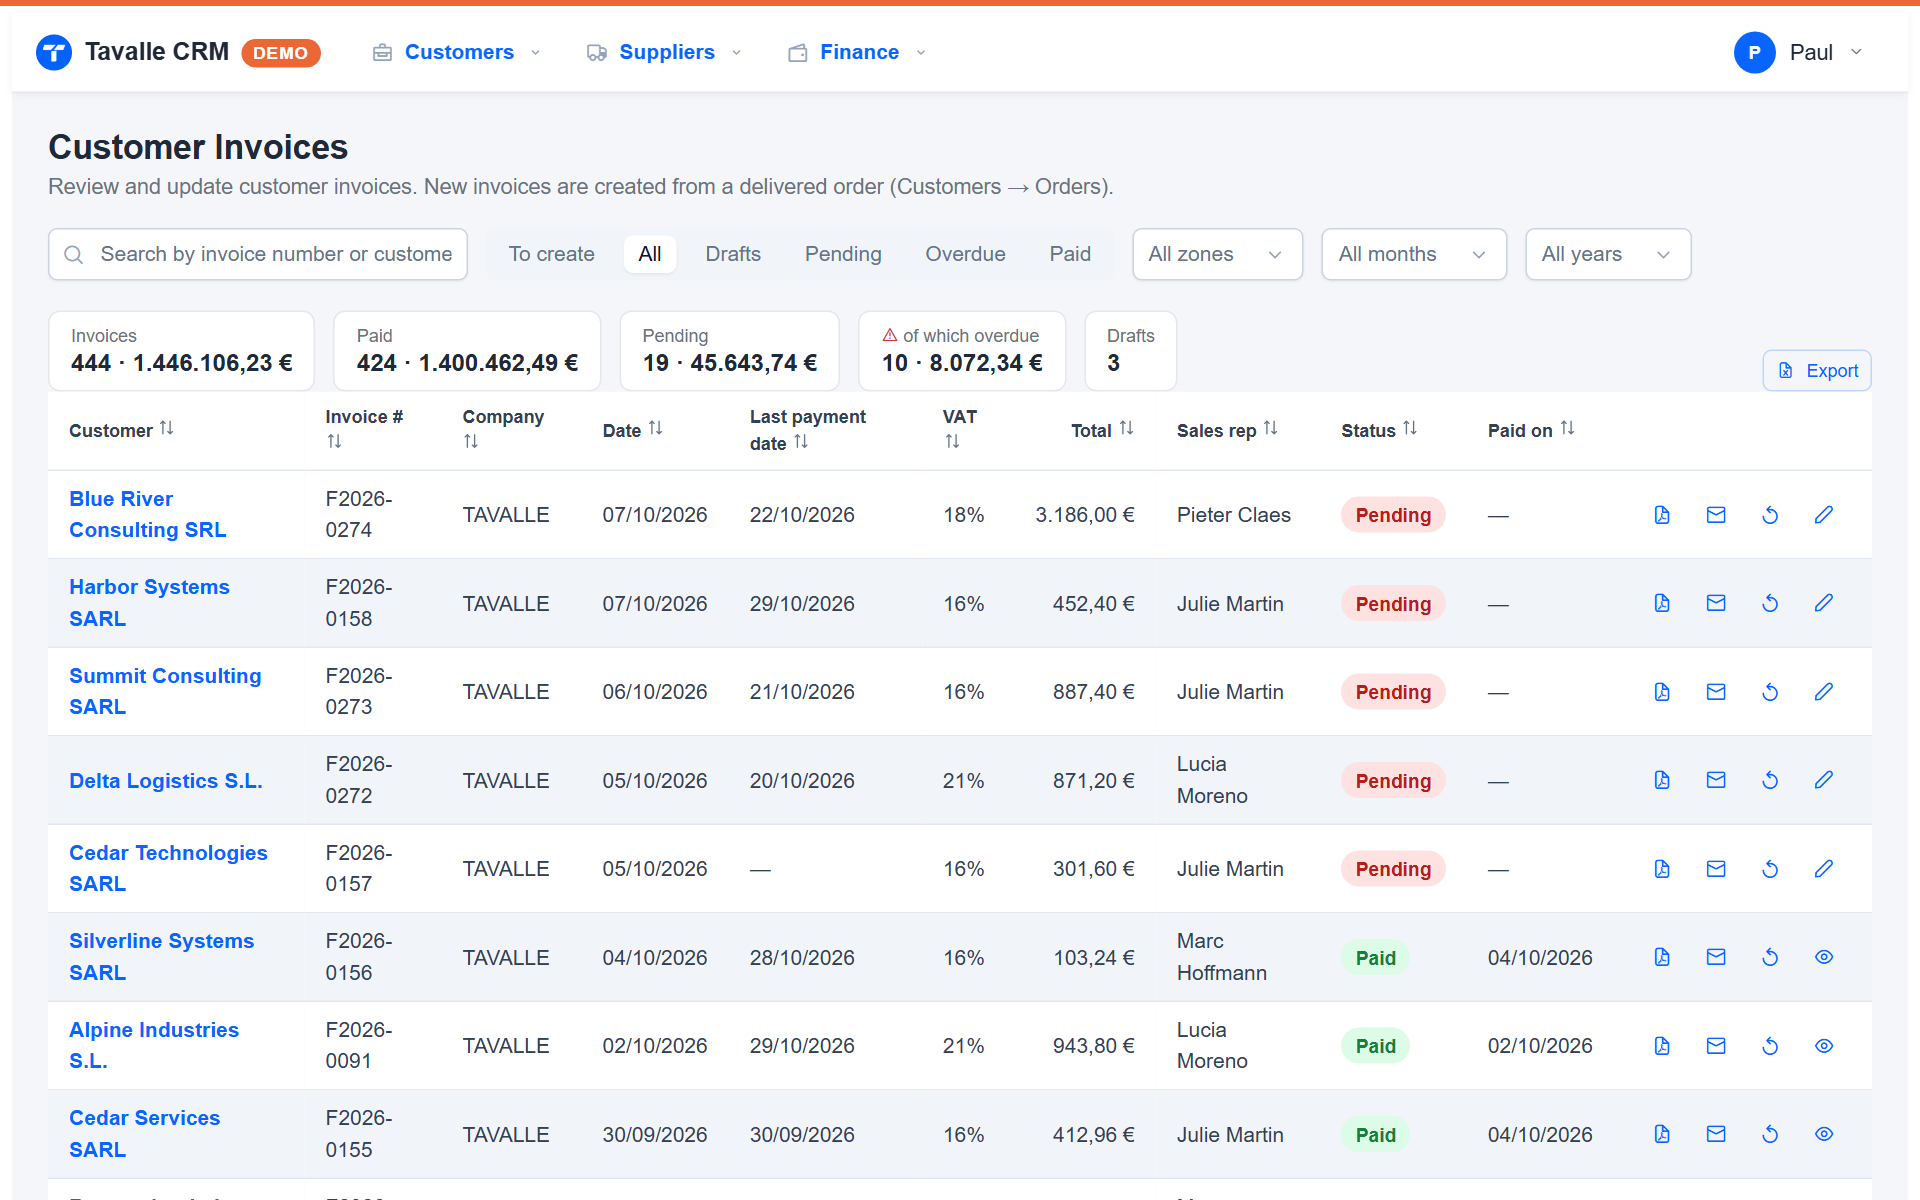The width and height of the screenshot is (1920, 1200).
Task: Expand the Customers menu
Action: [x=457, y=52]
